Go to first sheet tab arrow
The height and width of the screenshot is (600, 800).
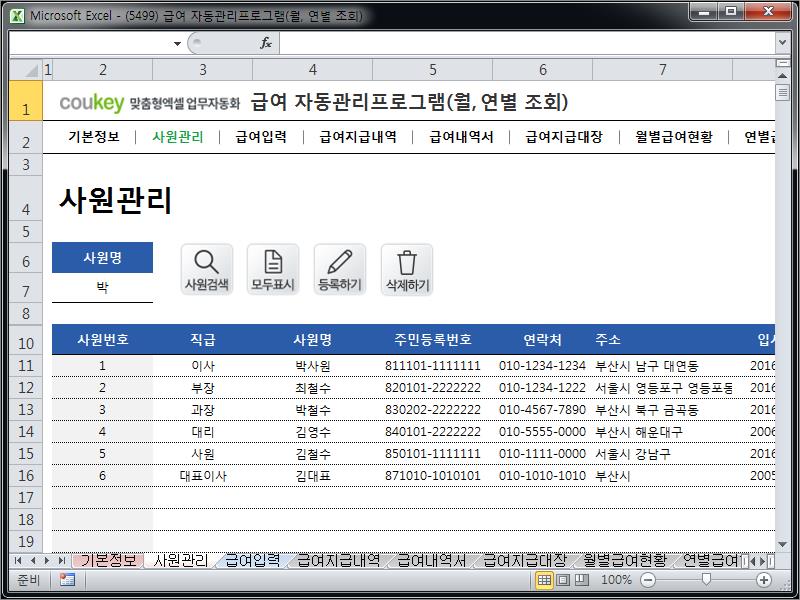tap(18, 561)
